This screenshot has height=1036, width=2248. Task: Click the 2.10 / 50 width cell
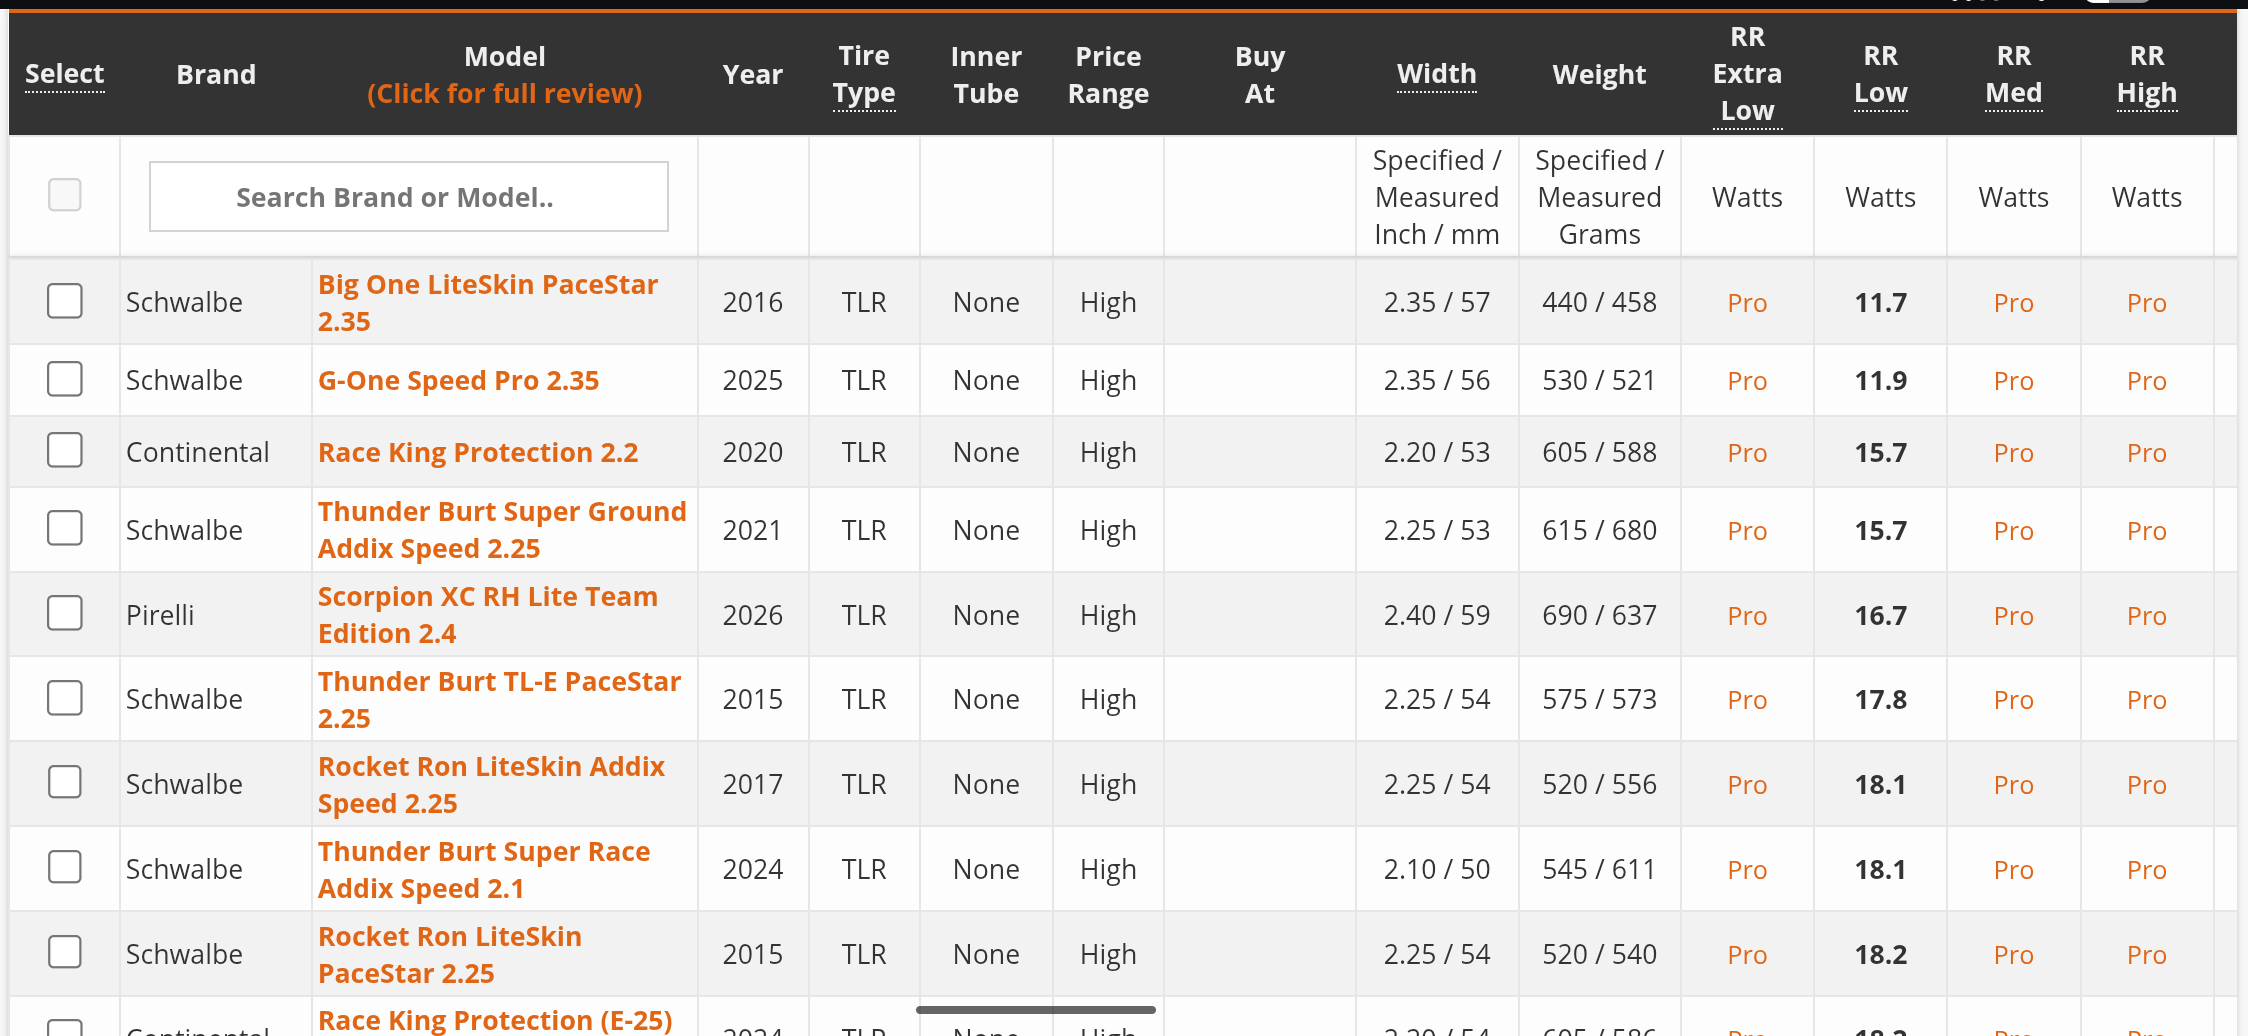coord(1437,870)
